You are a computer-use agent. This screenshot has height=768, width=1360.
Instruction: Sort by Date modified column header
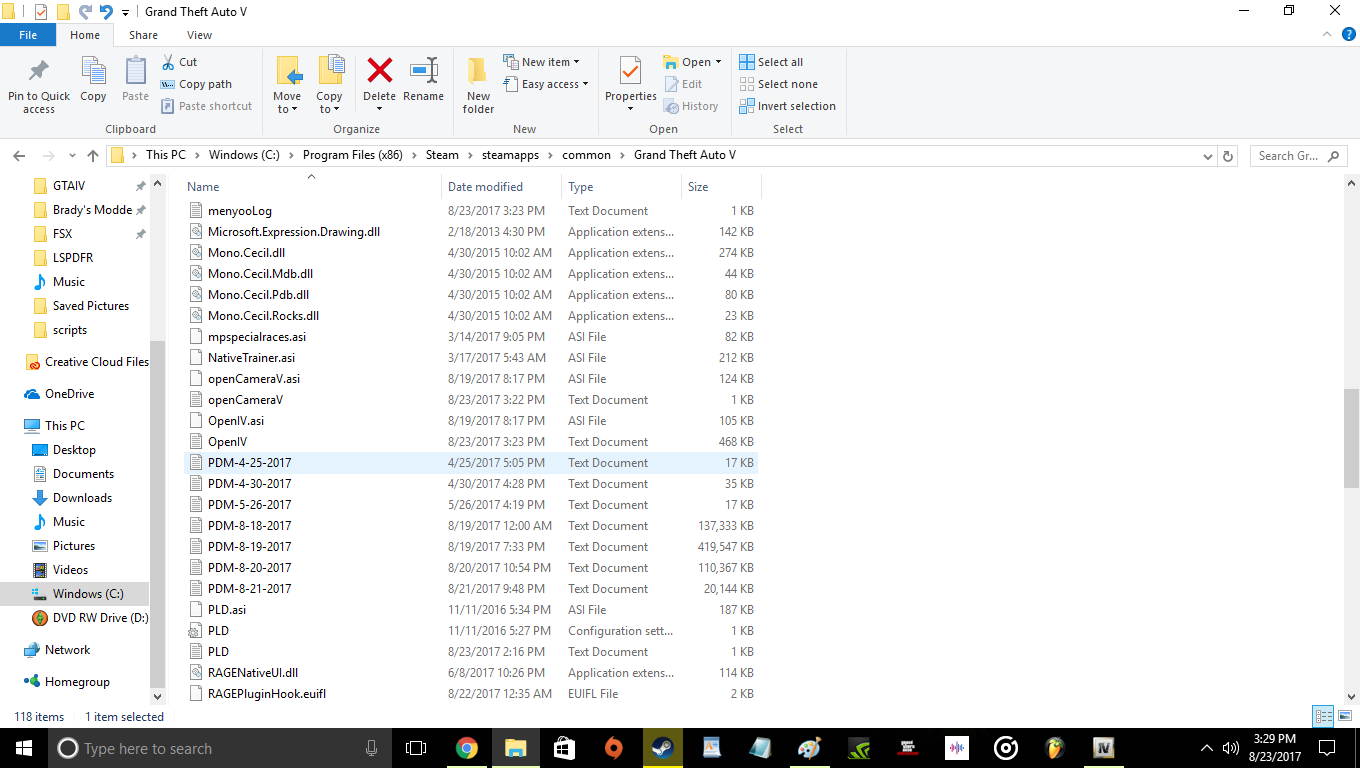(502, 187)
